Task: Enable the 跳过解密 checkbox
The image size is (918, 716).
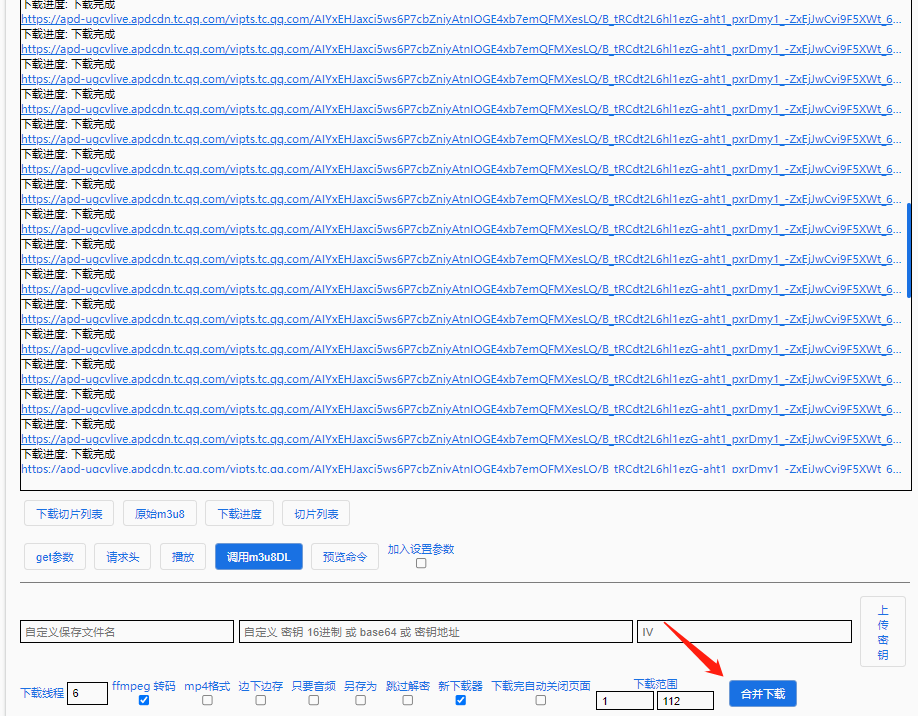Action: pos(407,700)
